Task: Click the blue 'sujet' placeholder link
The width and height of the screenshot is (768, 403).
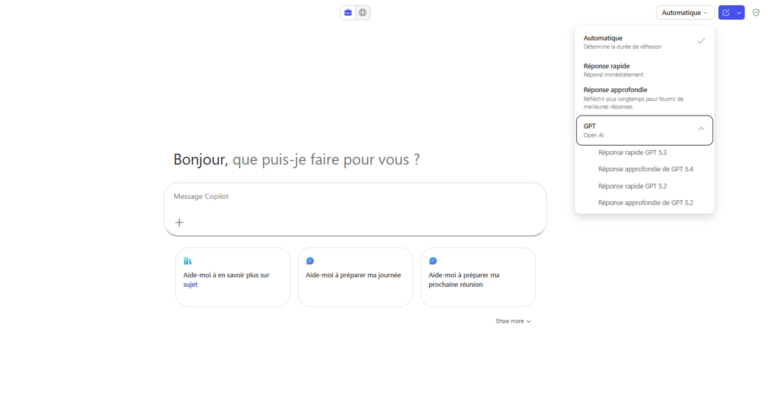Action: 191,284
